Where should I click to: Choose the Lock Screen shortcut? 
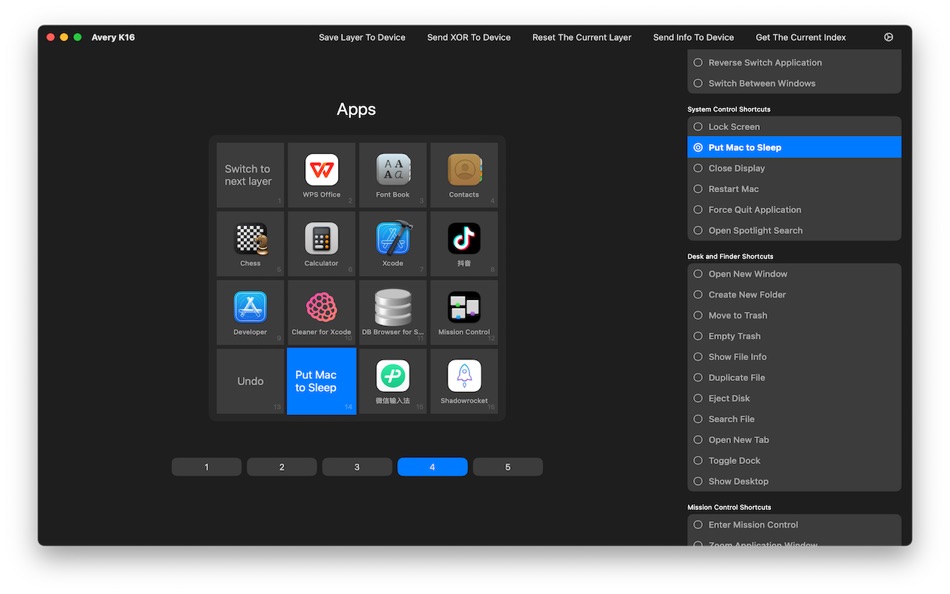pyautogui.click(x=794, y=127)
